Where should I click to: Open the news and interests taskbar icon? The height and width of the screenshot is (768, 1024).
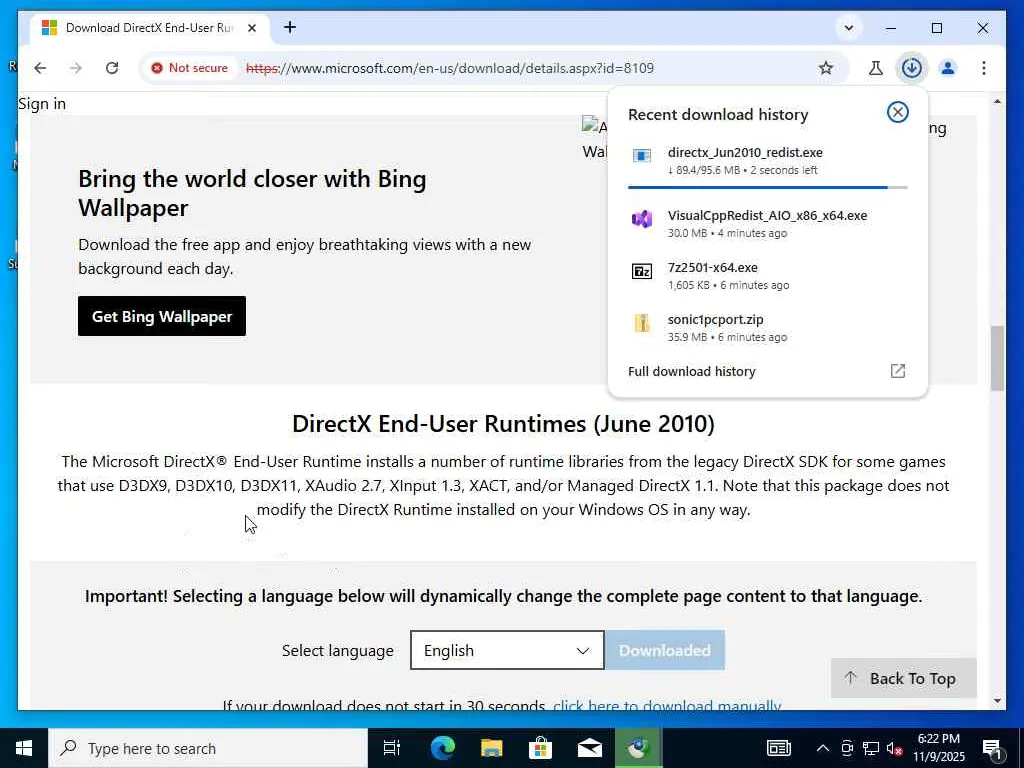[x=778, y=748]
